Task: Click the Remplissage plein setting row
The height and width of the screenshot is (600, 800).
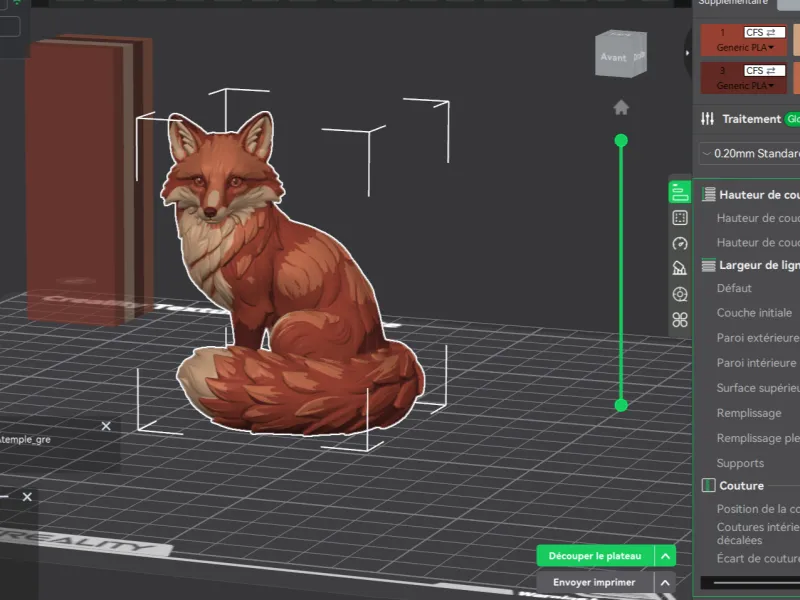Action: point(758,438)
